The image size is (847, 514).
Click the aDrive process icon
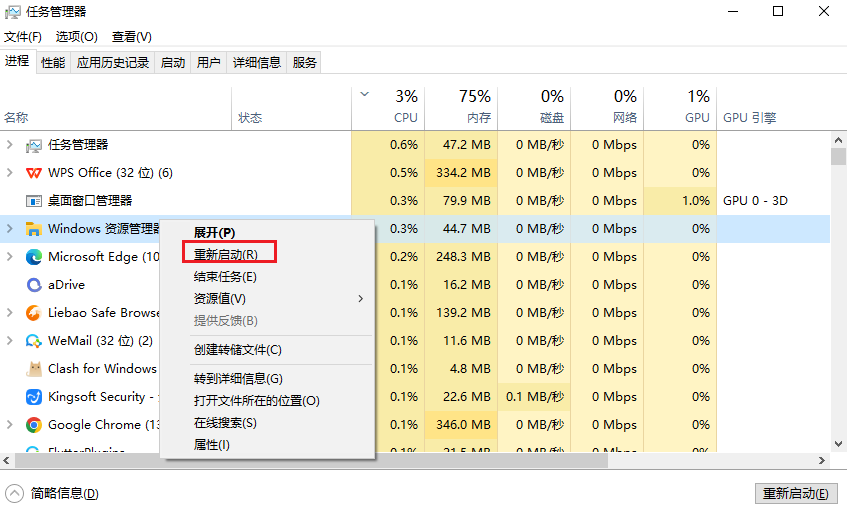33,285
